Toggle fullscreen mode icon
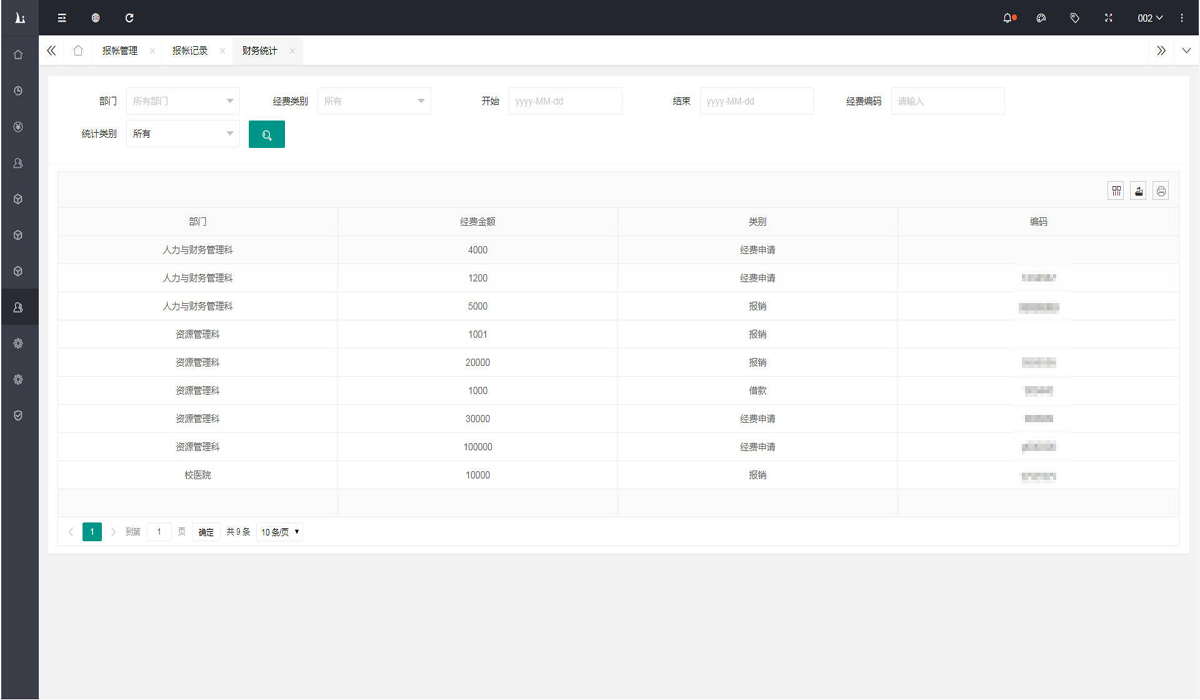1200x700 pixels. click(1108, 18)
